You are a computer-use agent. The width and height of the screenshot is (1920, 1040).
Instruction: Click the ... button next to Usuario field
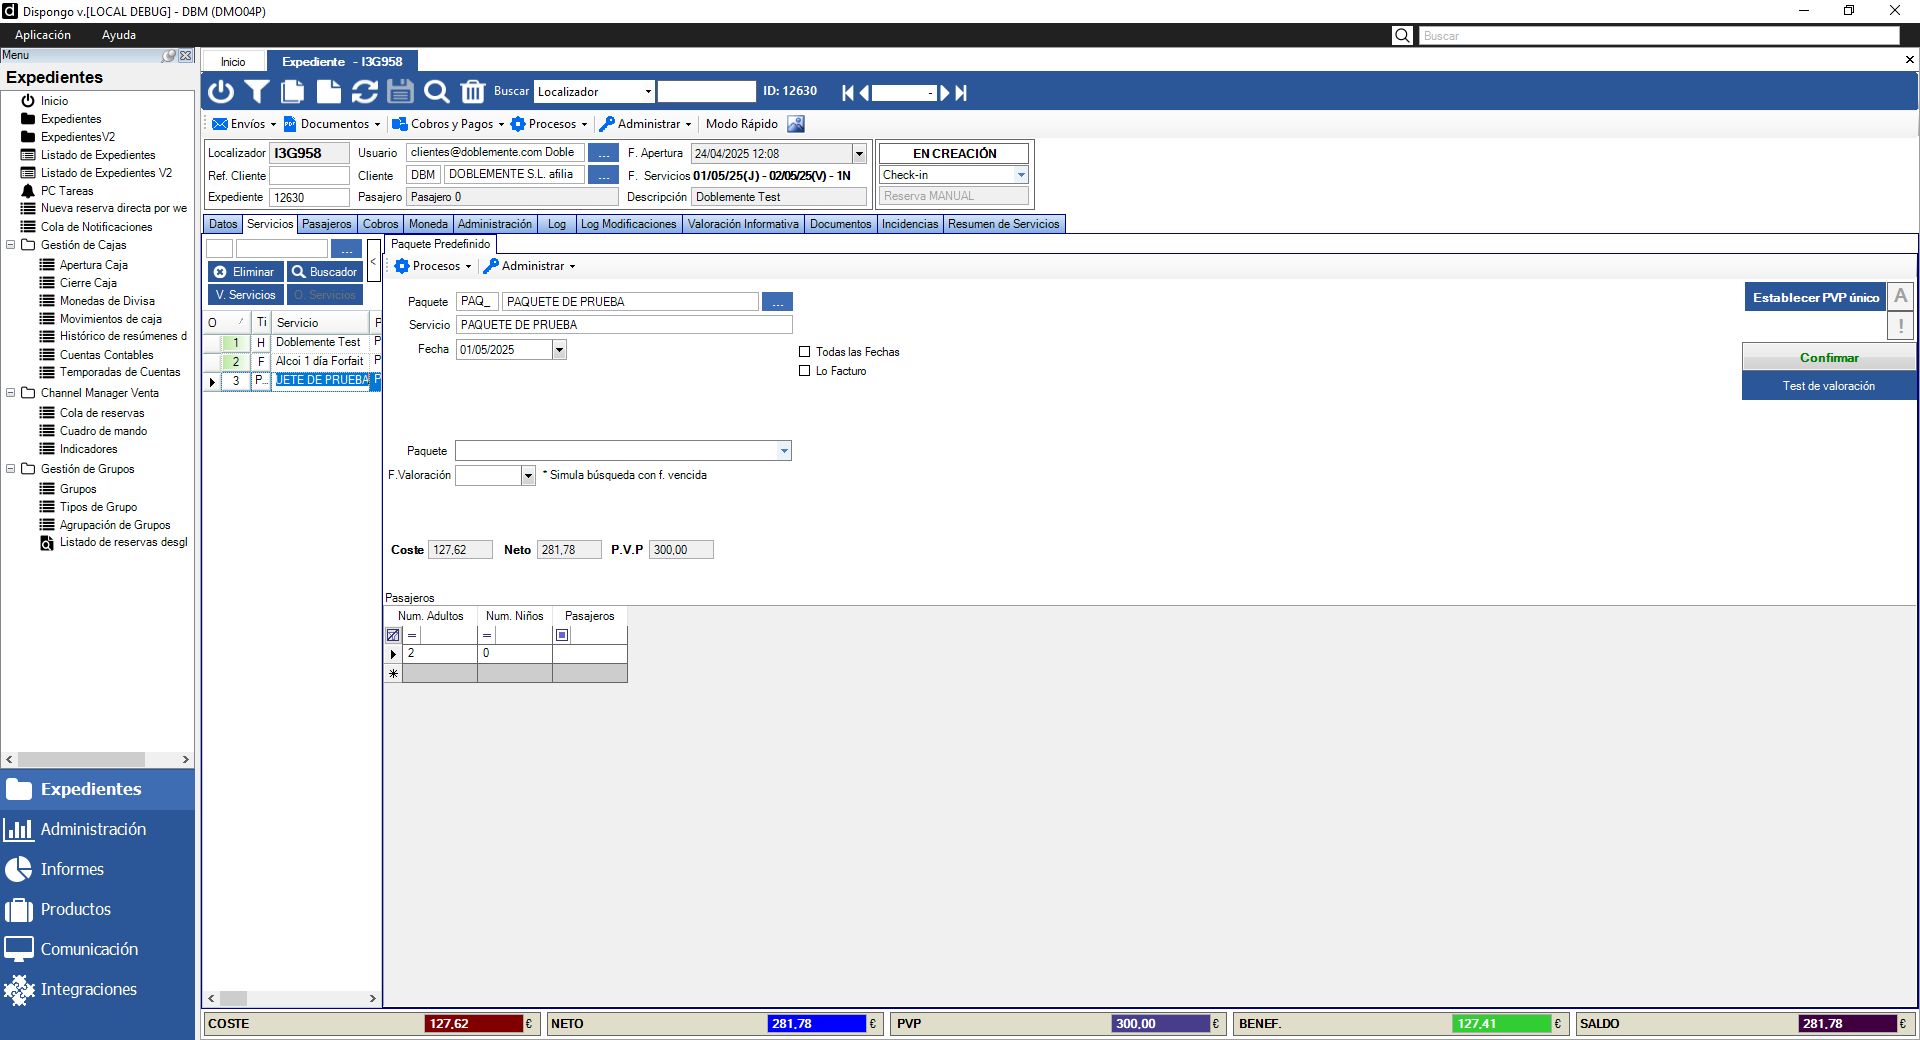click(604, 153)
